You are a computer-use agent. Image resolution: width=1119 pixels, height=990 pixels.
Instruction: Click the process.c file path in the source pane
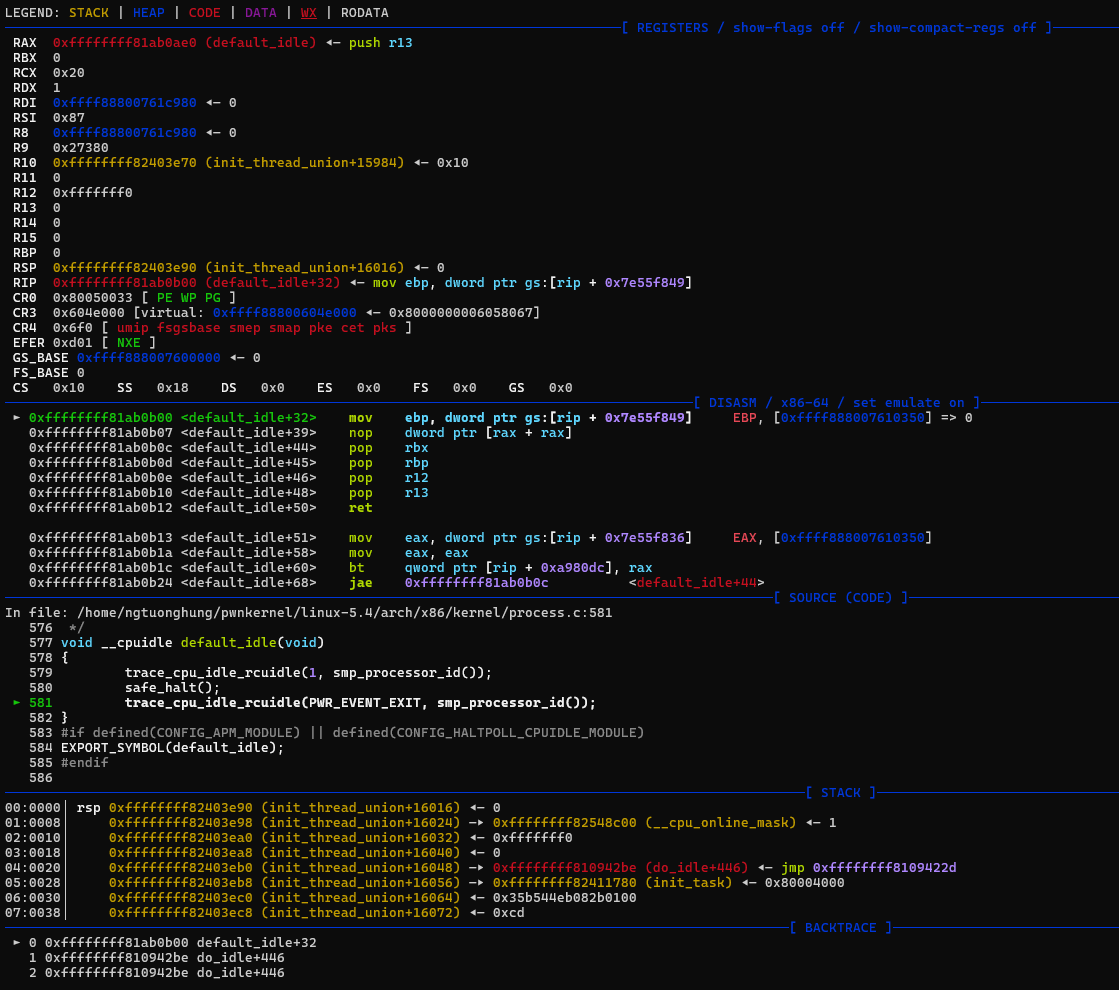340,613
